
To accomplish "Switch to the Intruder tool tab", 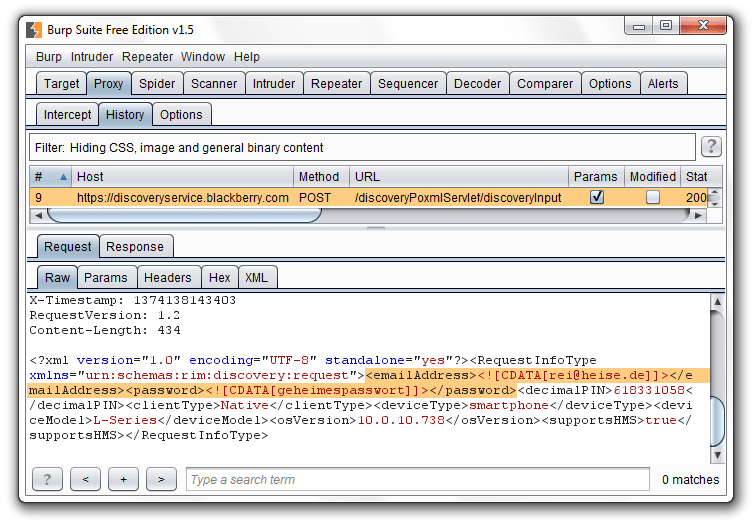I will [x=274, y=84].
